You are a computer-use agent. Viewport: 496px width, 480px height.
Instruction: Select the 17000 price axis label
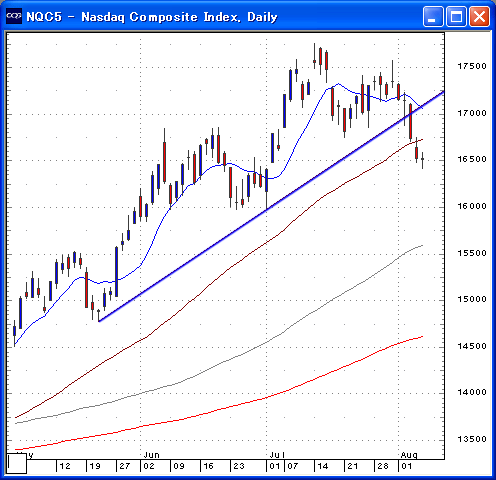[472, 113]
